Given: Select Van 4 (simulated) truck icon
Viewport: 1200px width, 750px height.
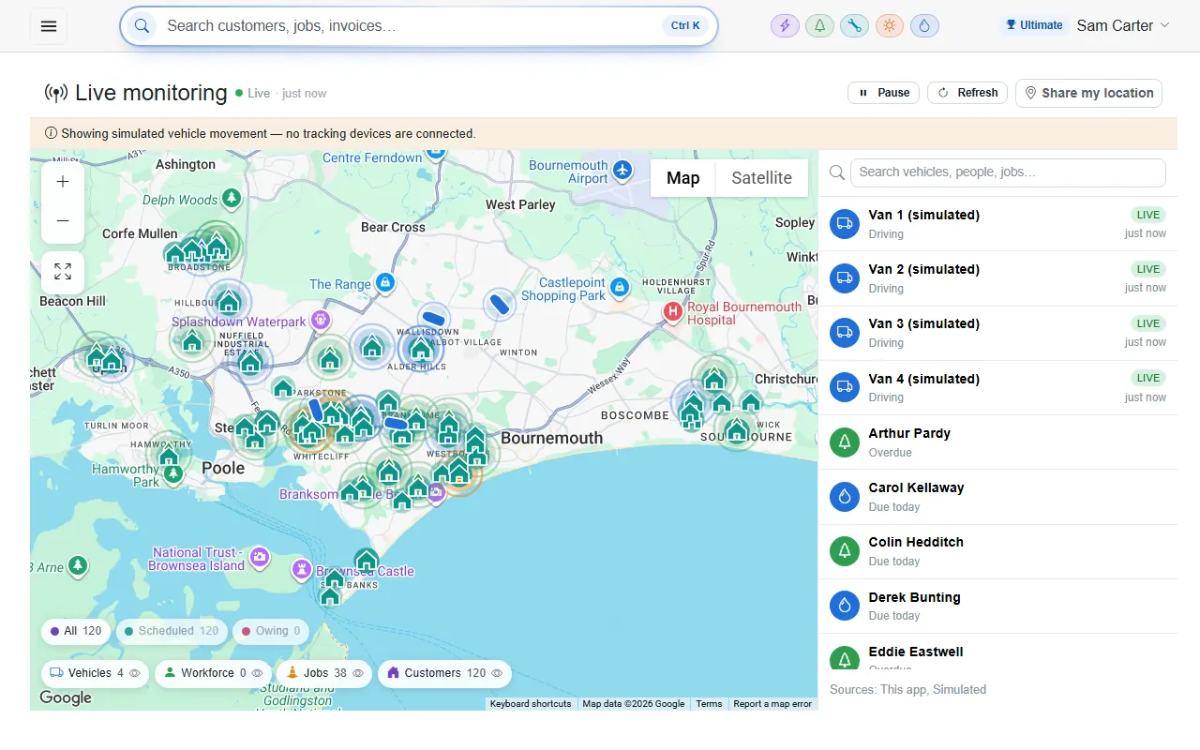Looking at the screenshot, I should pos(845,387).
